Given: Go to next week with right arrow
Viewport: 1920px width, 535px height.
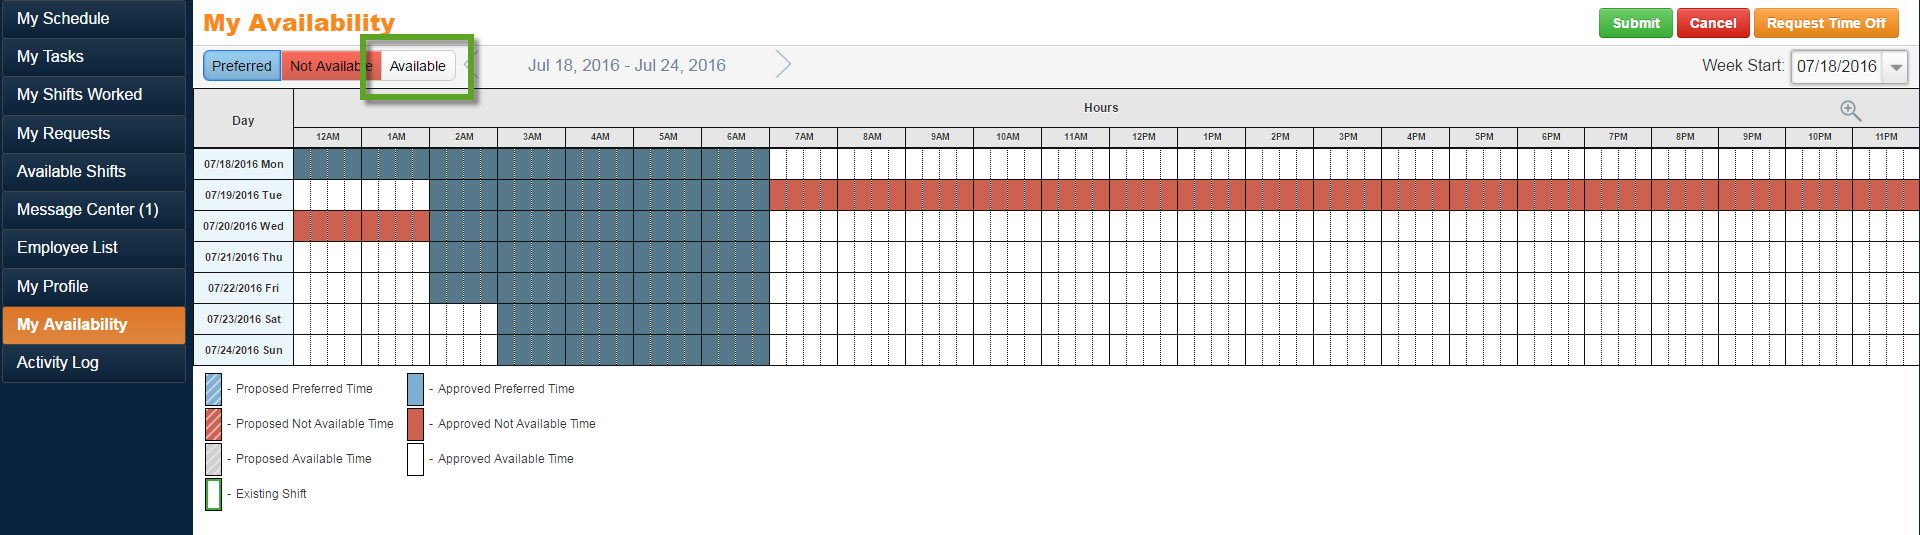Looking at the screenshot, I should pos(784,65).
